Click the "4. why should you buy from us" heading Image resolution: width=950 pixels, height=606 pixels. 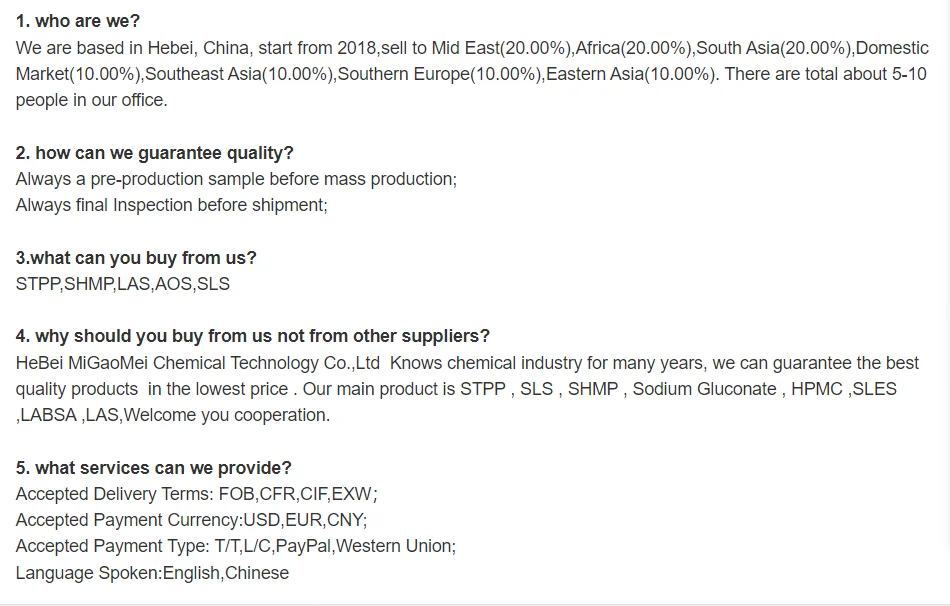click(253, 336)
